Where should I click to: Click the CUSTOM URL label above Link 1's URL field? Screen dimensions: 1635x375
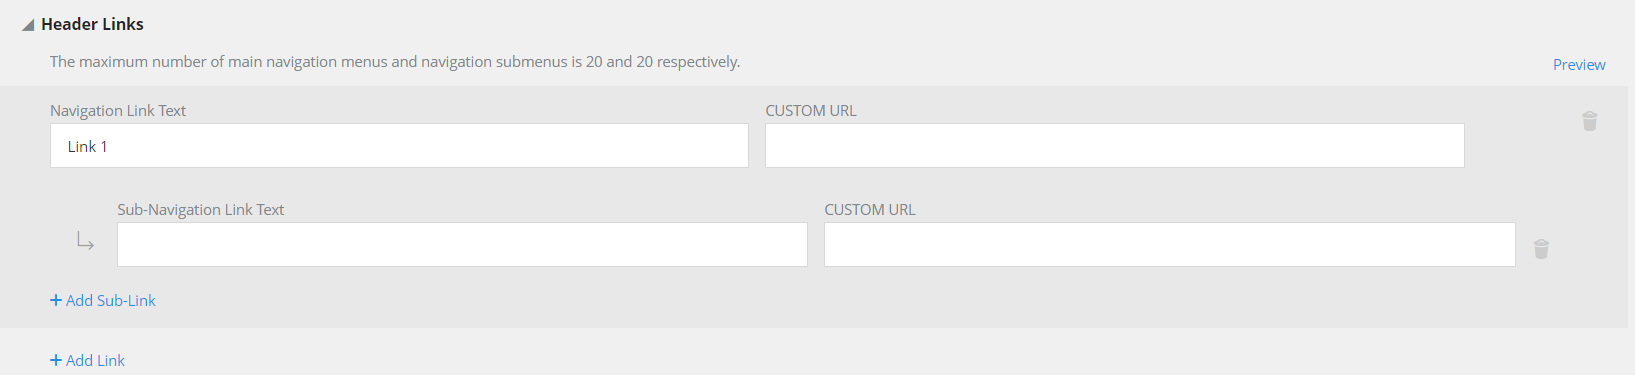click(x=811, y=111)
